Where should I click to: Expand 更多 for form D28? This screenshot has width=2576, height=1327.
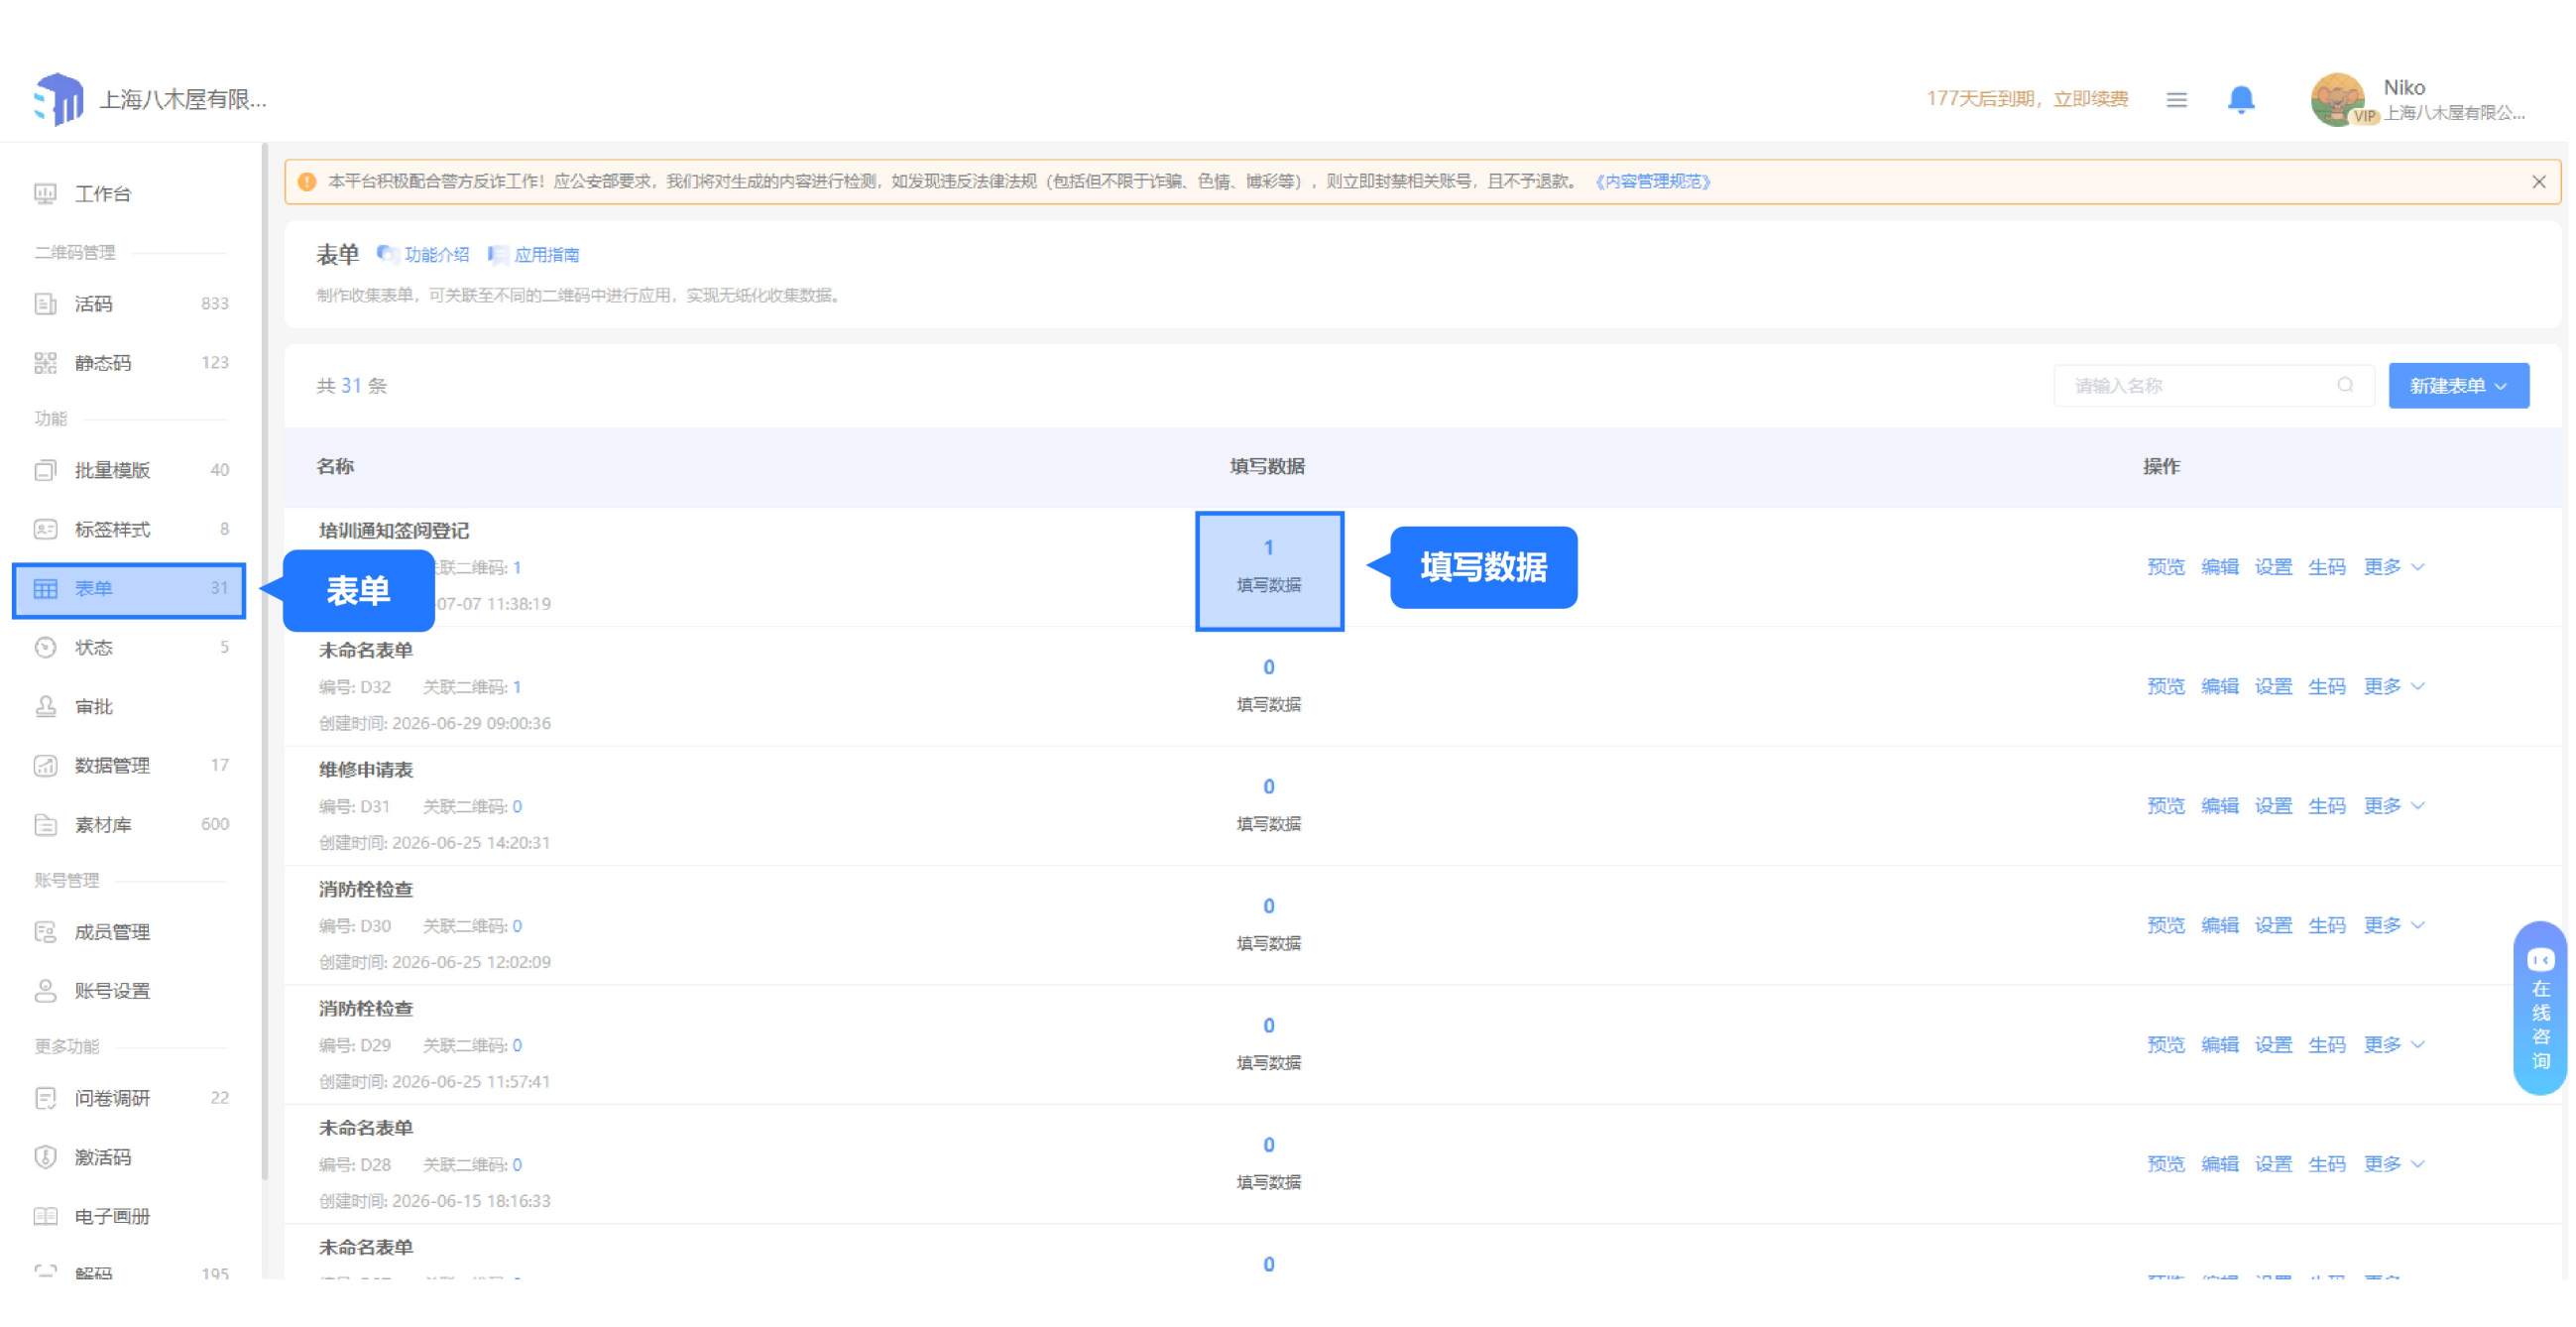click(x=2393, y=1165)
